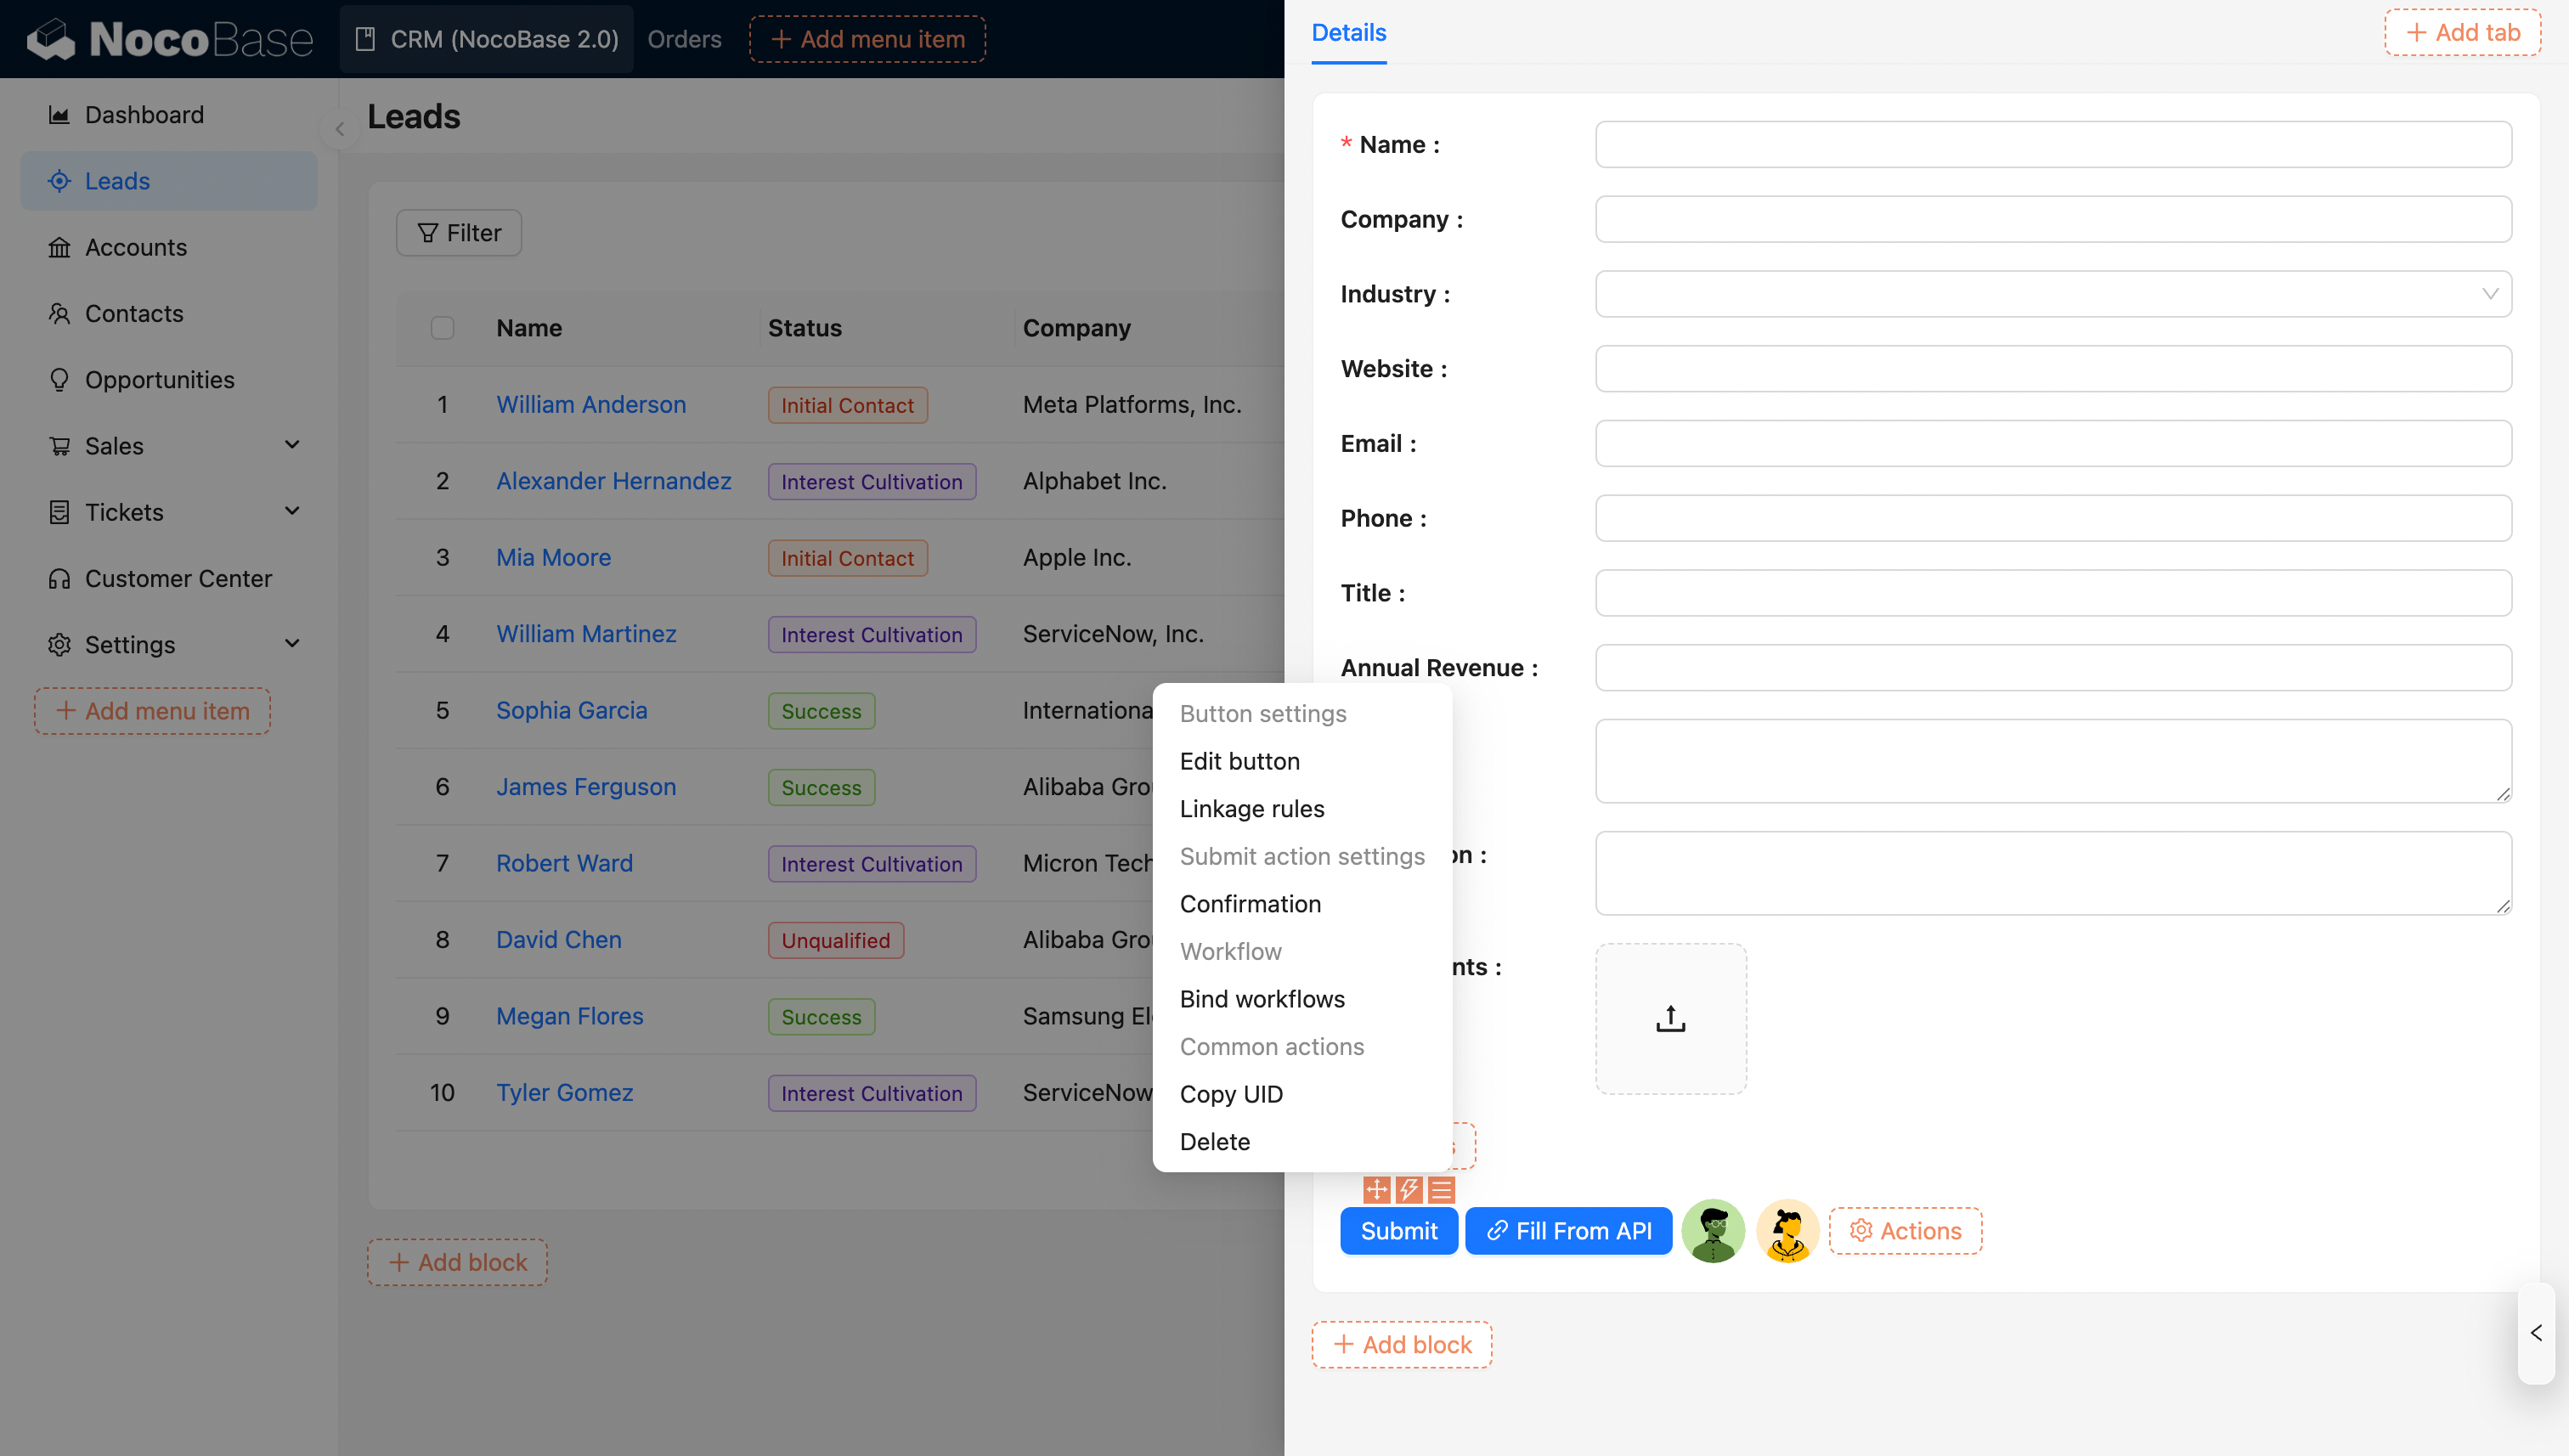2569x1456 pixels.
Task: Click the Fill From API button
Action: [1568, 1231]
